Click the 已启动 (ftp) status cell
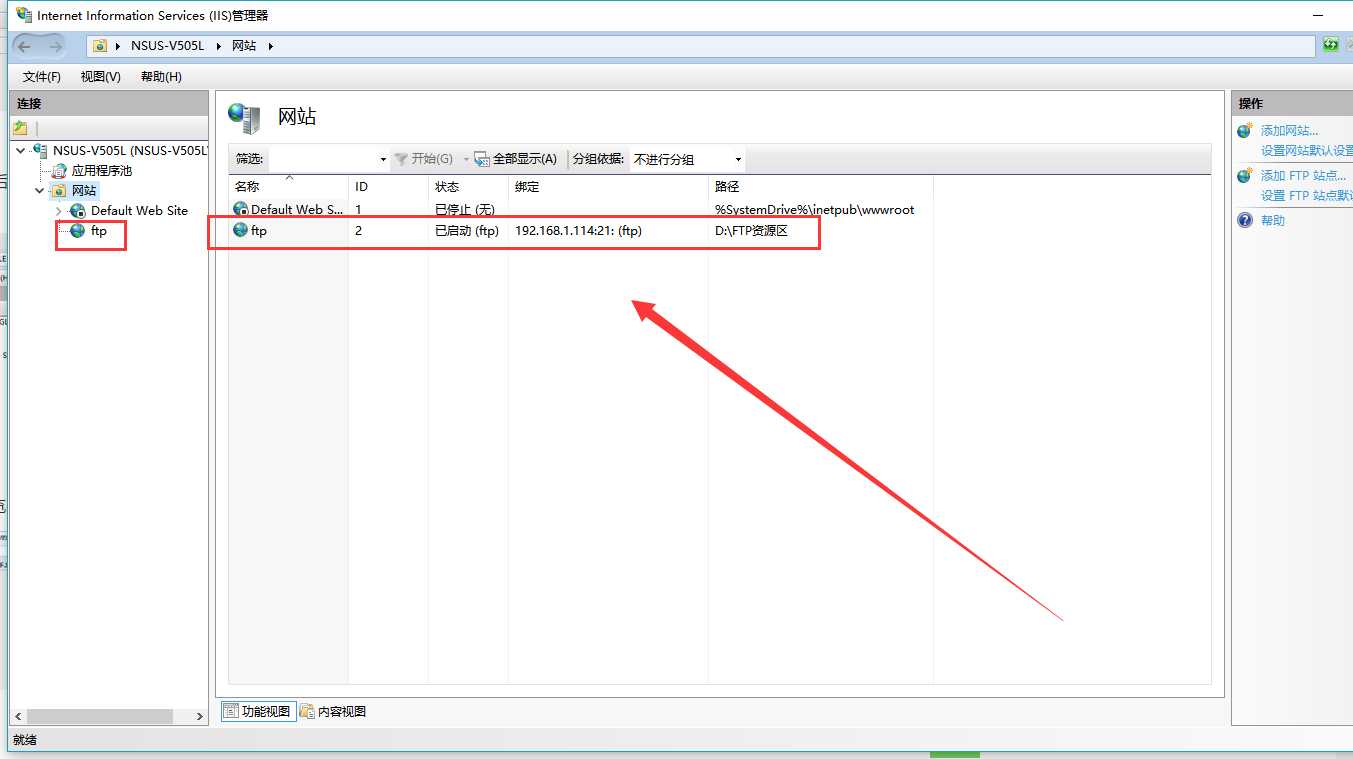This screenshot has height=759, width=1353. point(467,231)
